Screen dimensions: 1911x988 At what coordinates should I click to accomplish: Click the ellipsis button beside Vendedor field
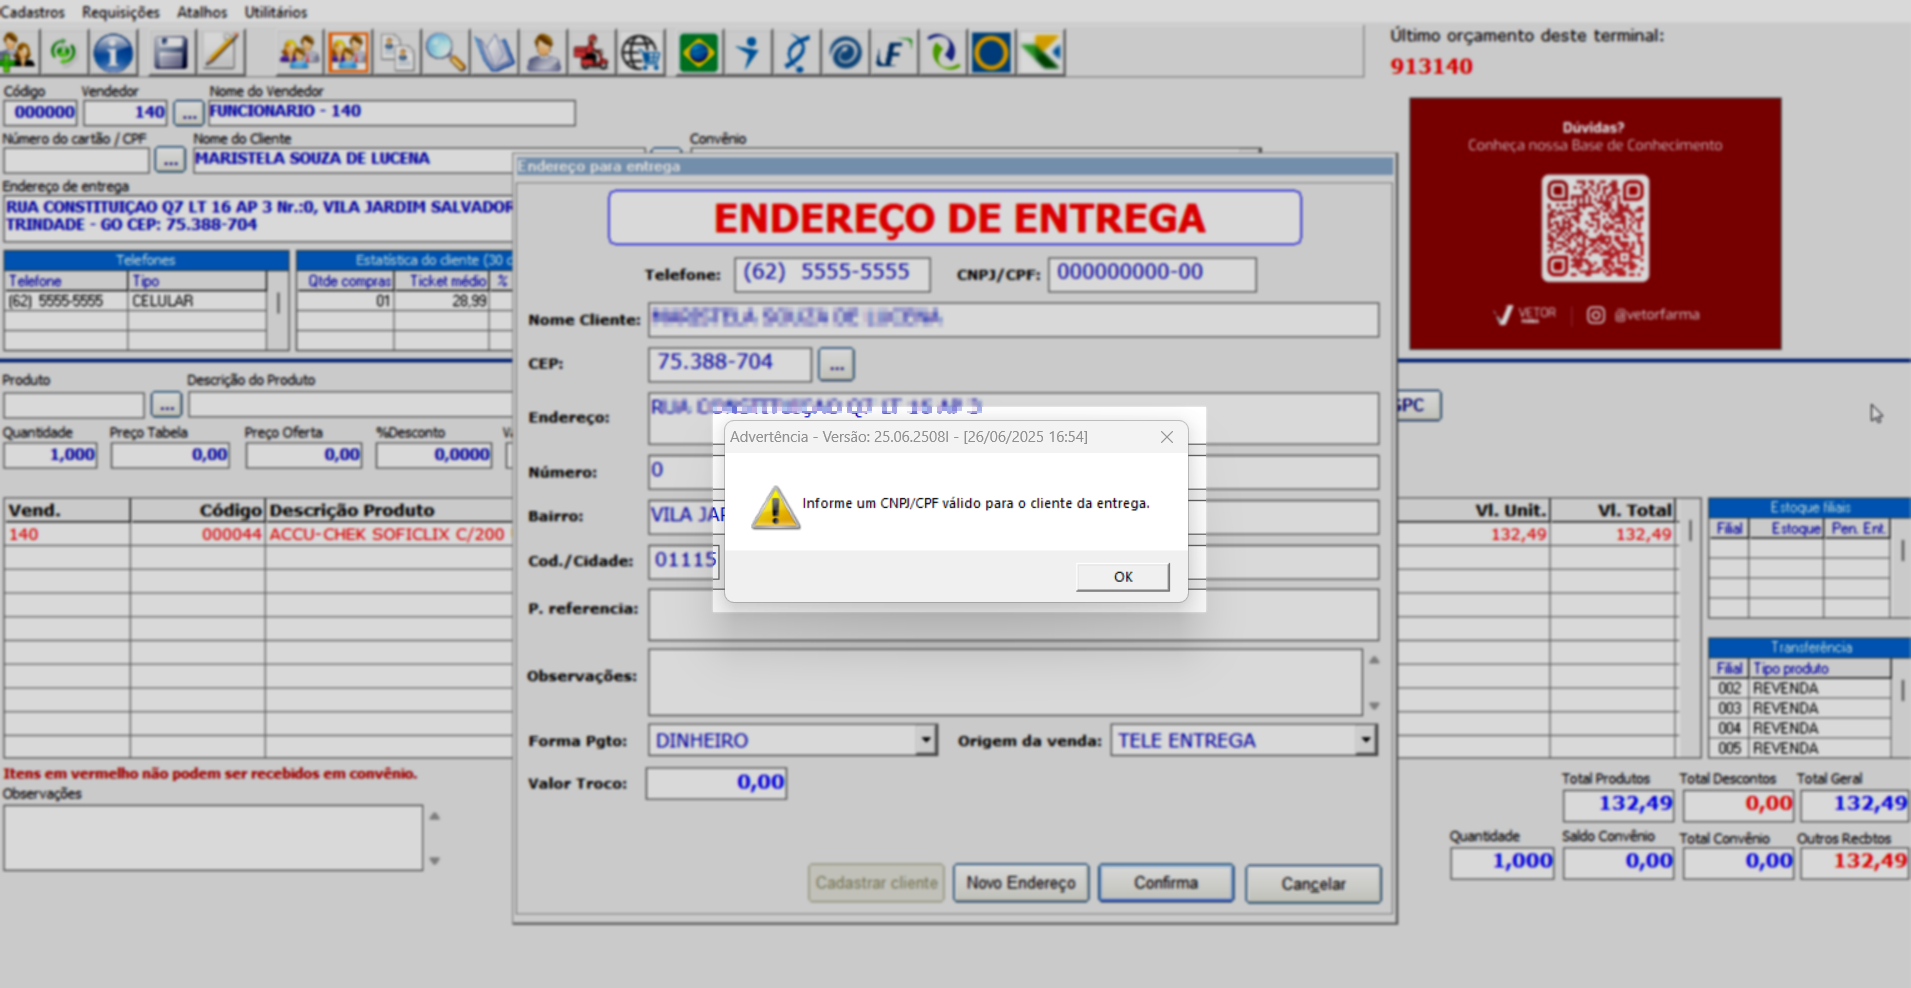[188, 113]
